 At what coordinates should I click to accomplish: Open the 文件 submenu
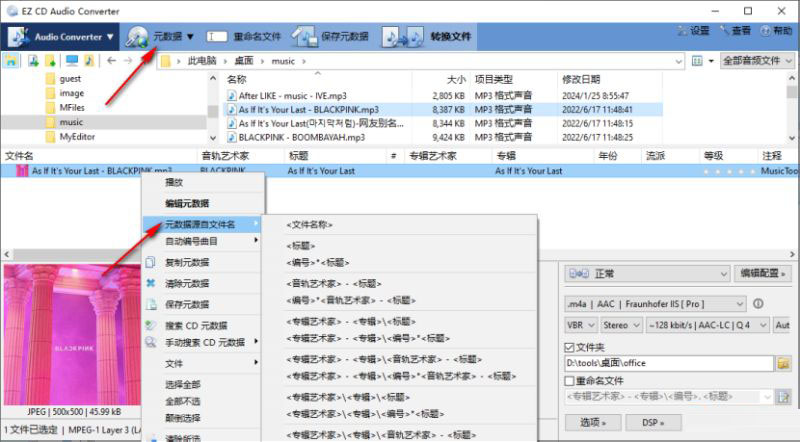coord(203,363)
